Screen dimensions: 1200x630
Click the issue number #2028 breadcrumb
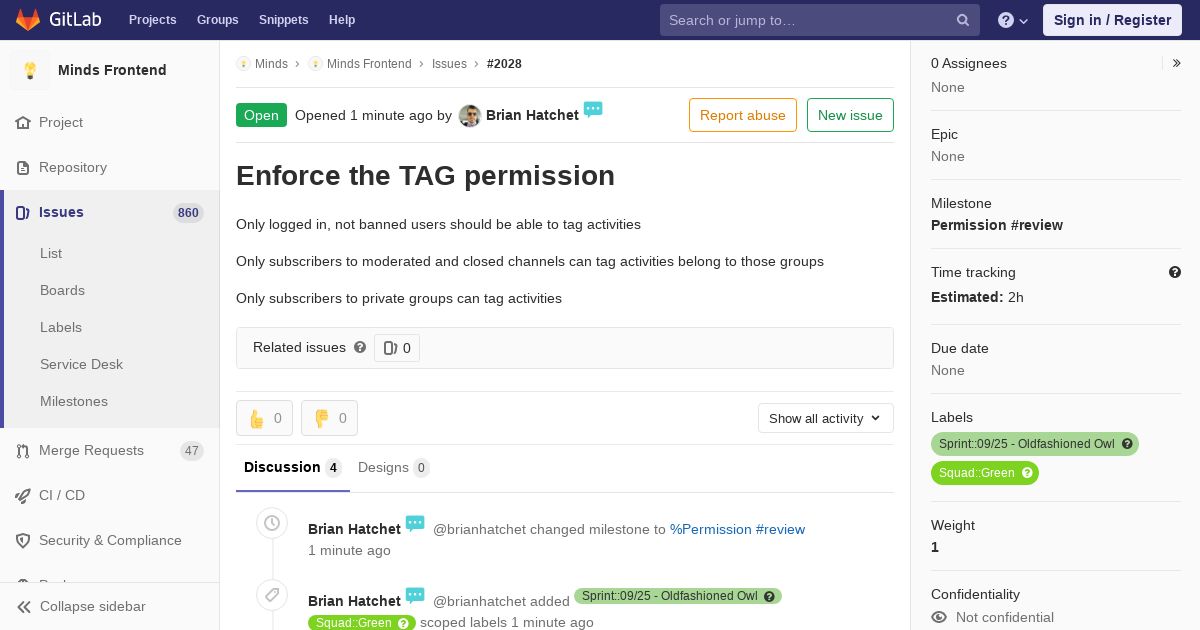tap(504, 64)
